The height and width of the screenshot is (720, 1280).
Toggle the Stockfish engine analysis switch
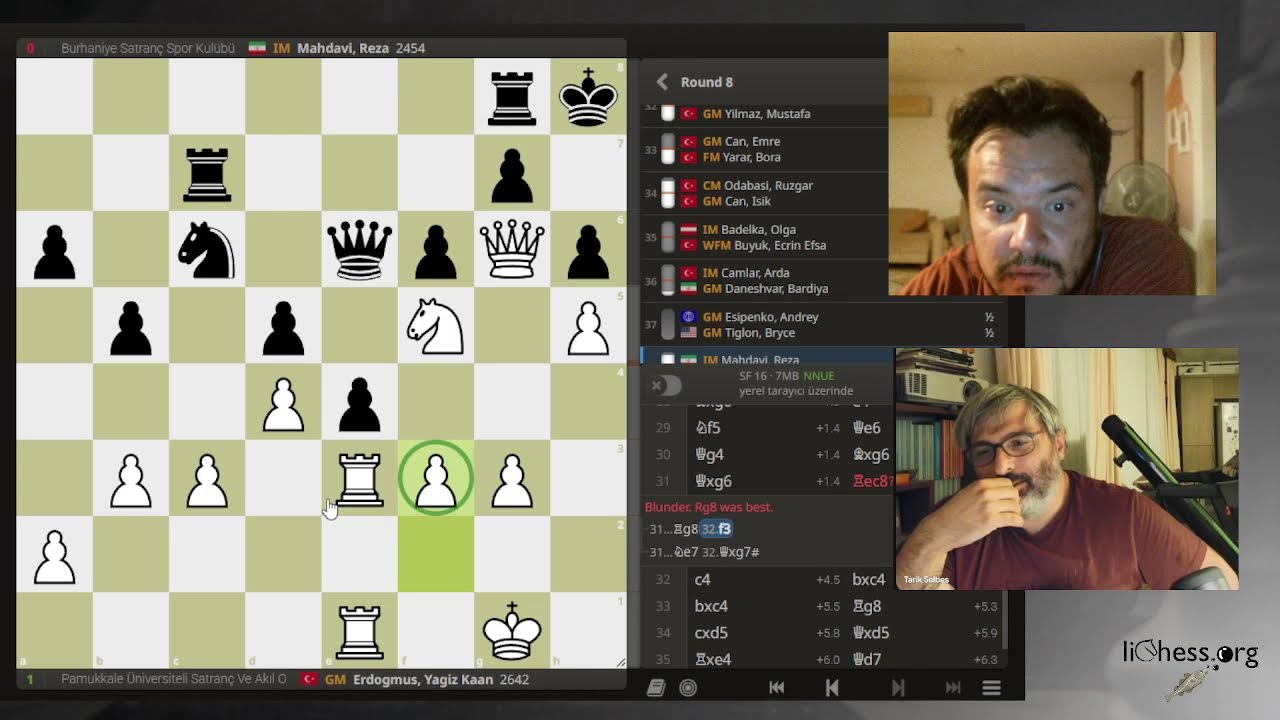pos(664,385)
